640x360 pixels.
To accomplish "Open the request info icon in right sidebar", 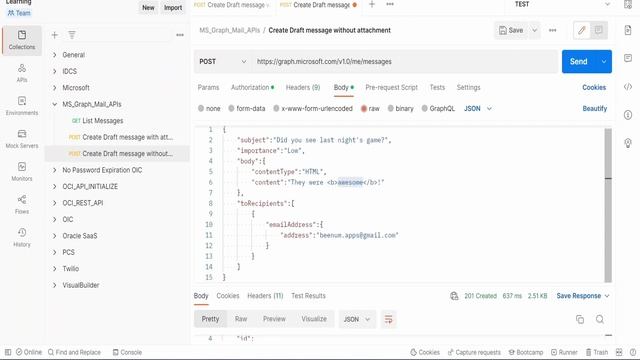I will tap(628, 115).
